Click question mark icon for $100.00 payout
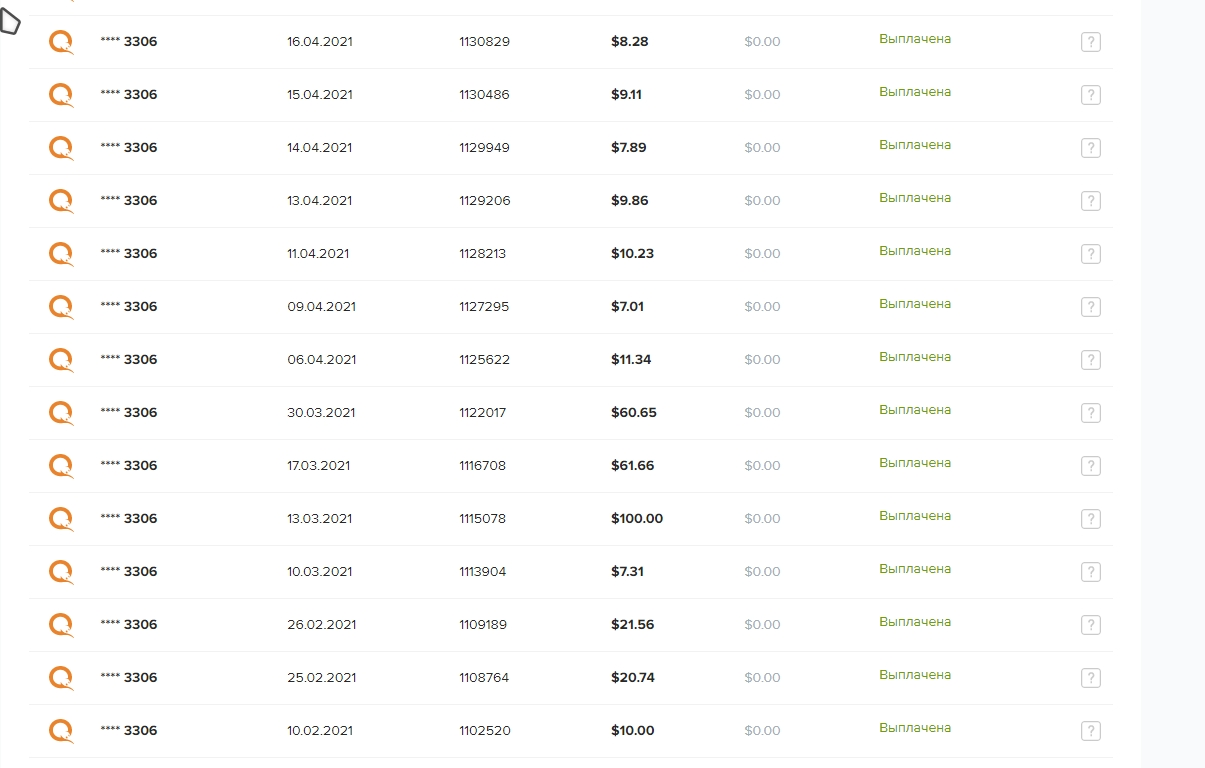 click(x=1091, y=519)
